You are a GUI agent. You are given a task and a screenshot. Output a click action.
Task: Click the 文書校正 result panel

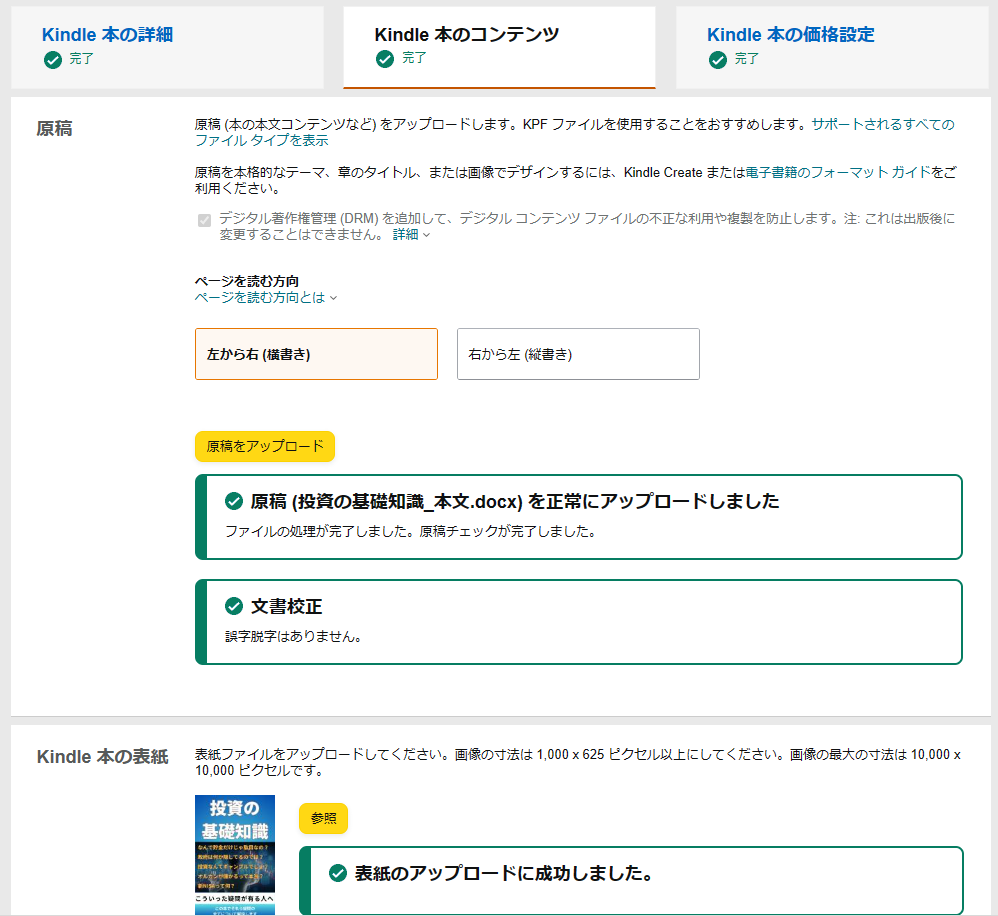tap(580, 621)
